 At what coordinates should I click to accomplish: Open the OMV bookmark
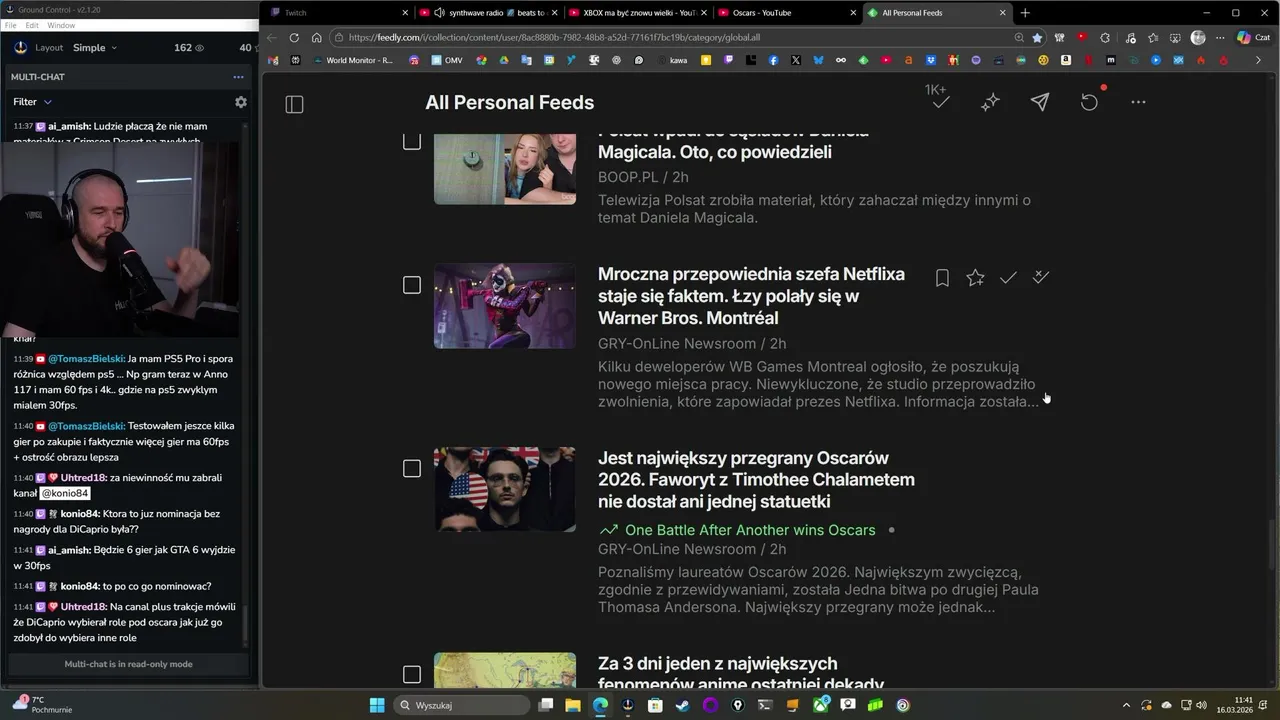447,60
